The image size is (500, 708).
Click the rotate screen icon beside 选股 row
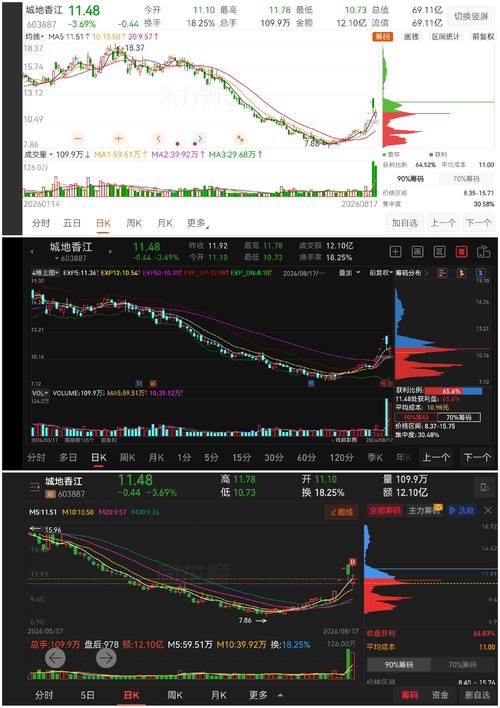pos(484,487)
